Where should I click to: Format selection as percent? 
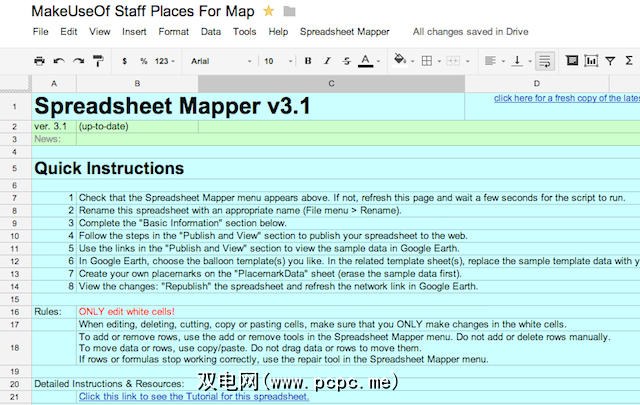143,61
